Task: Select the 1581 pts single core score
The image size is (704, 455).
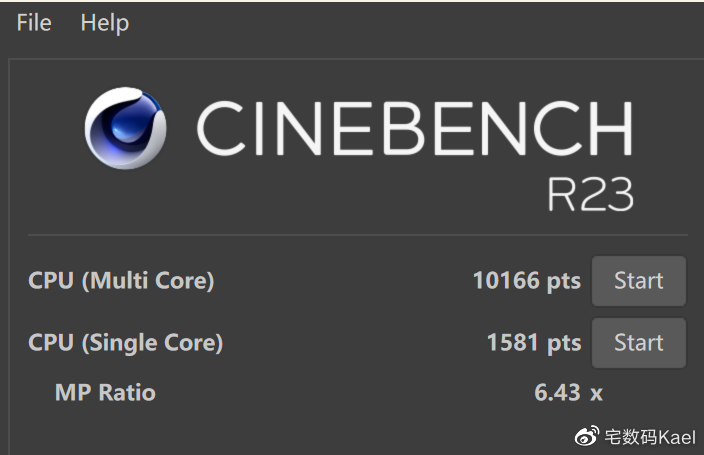Action: [x=534, y=343]
